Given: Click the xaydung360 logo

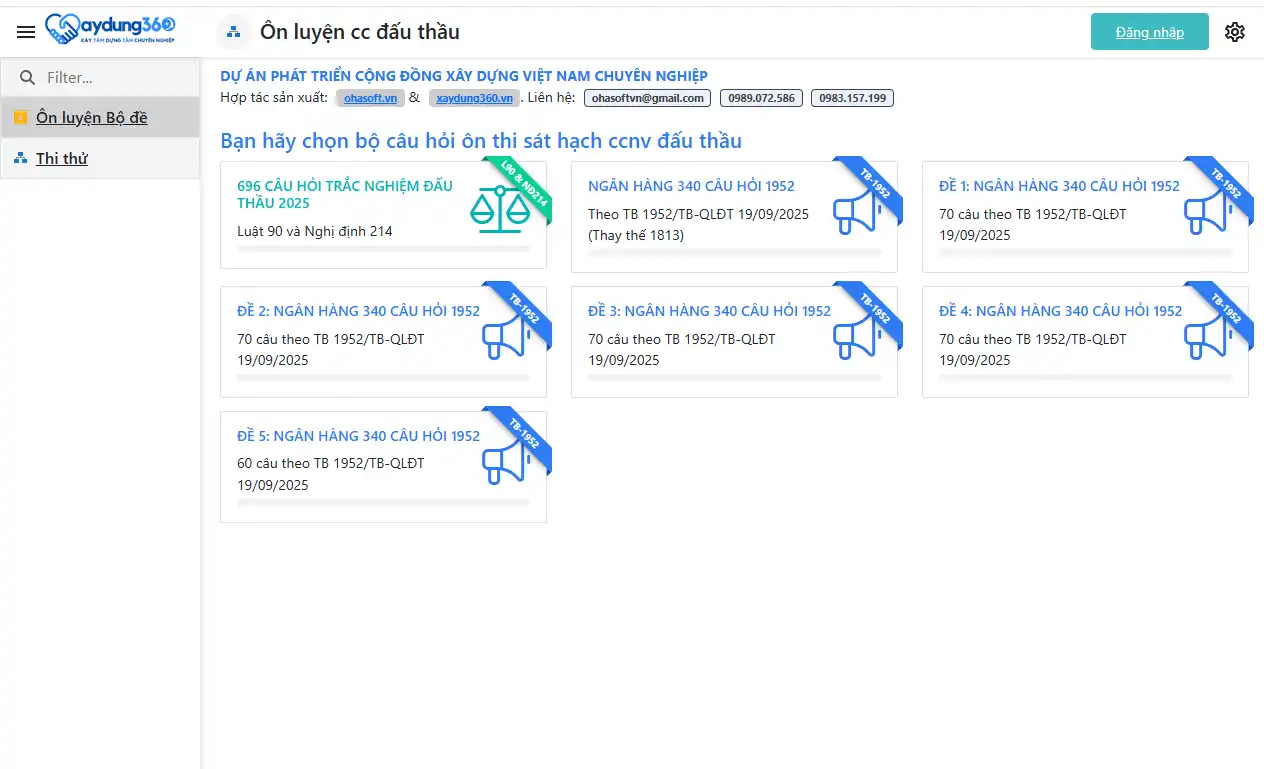Looking at the screenshot, I should pos(111,30).
